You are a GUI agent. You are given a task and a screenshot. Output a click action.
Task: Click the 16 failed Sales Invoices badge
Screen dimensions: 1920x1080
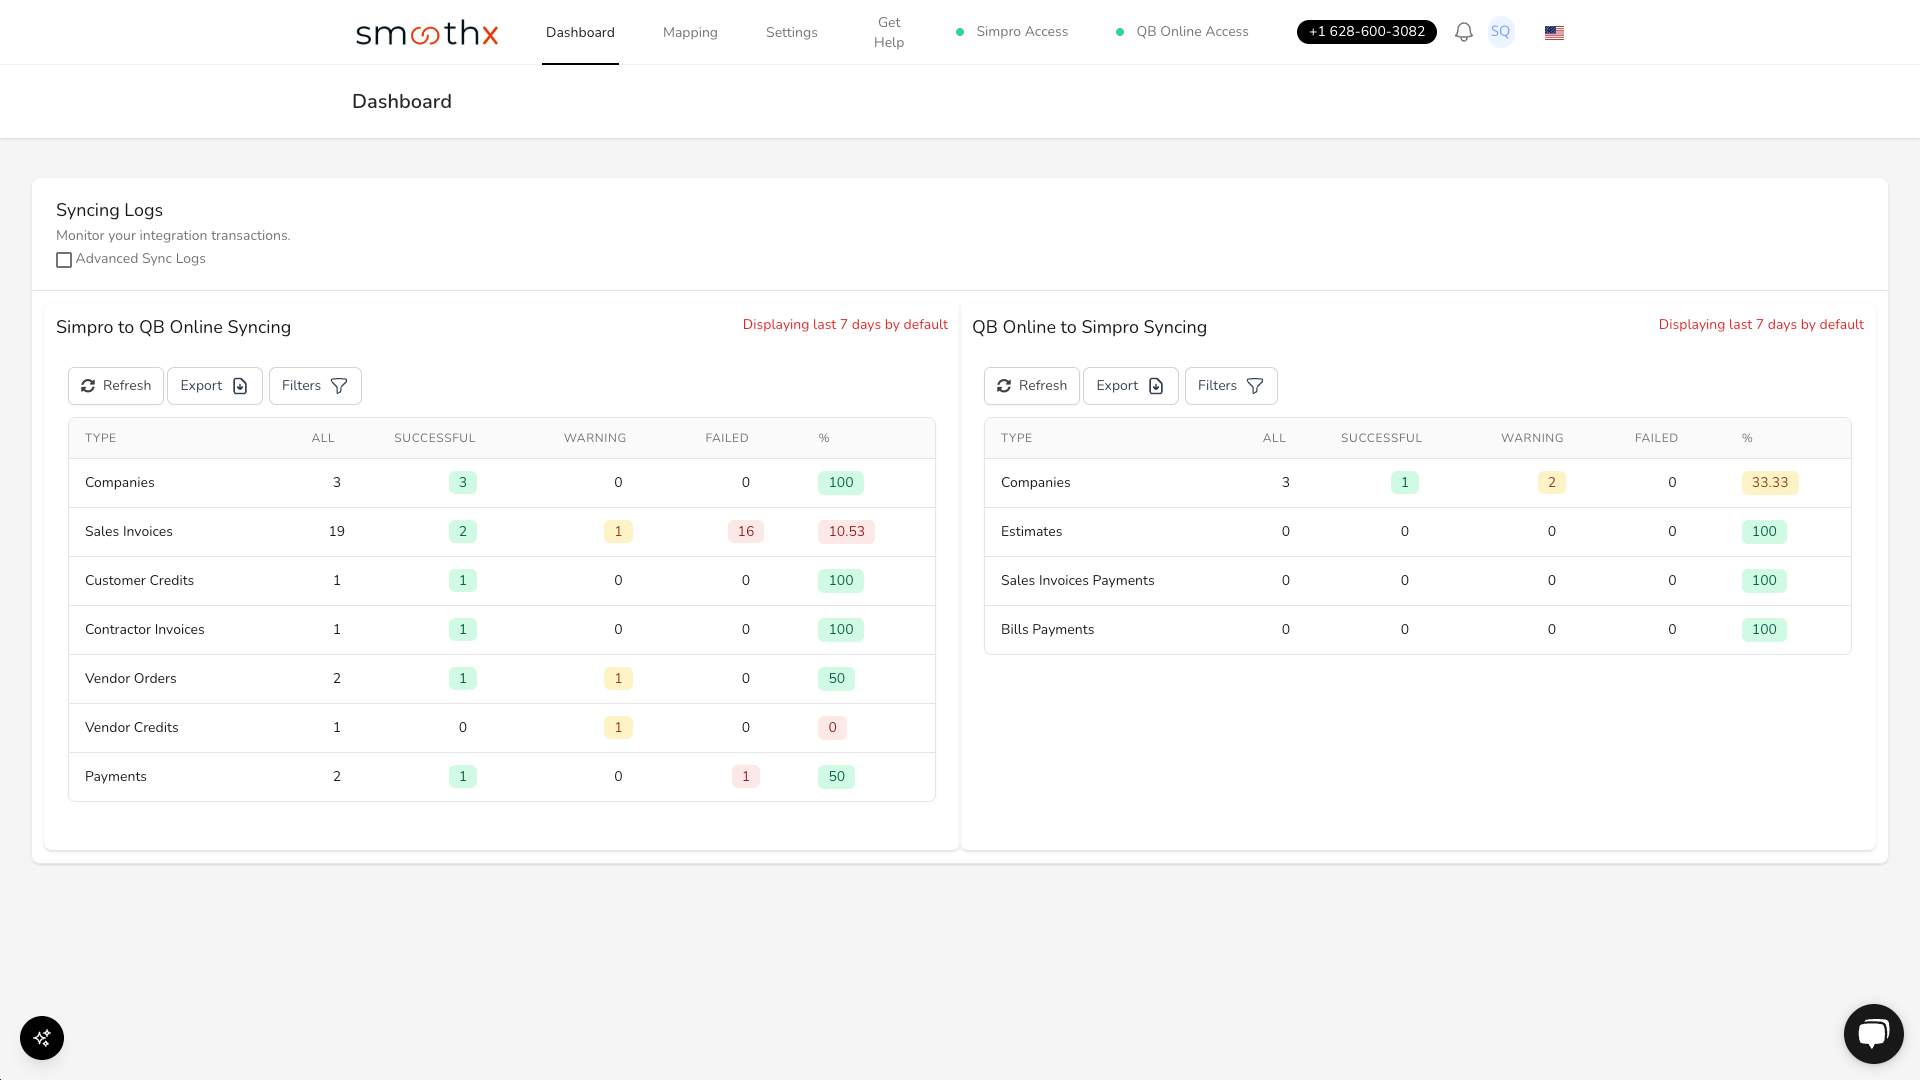[x=745, y=532]
